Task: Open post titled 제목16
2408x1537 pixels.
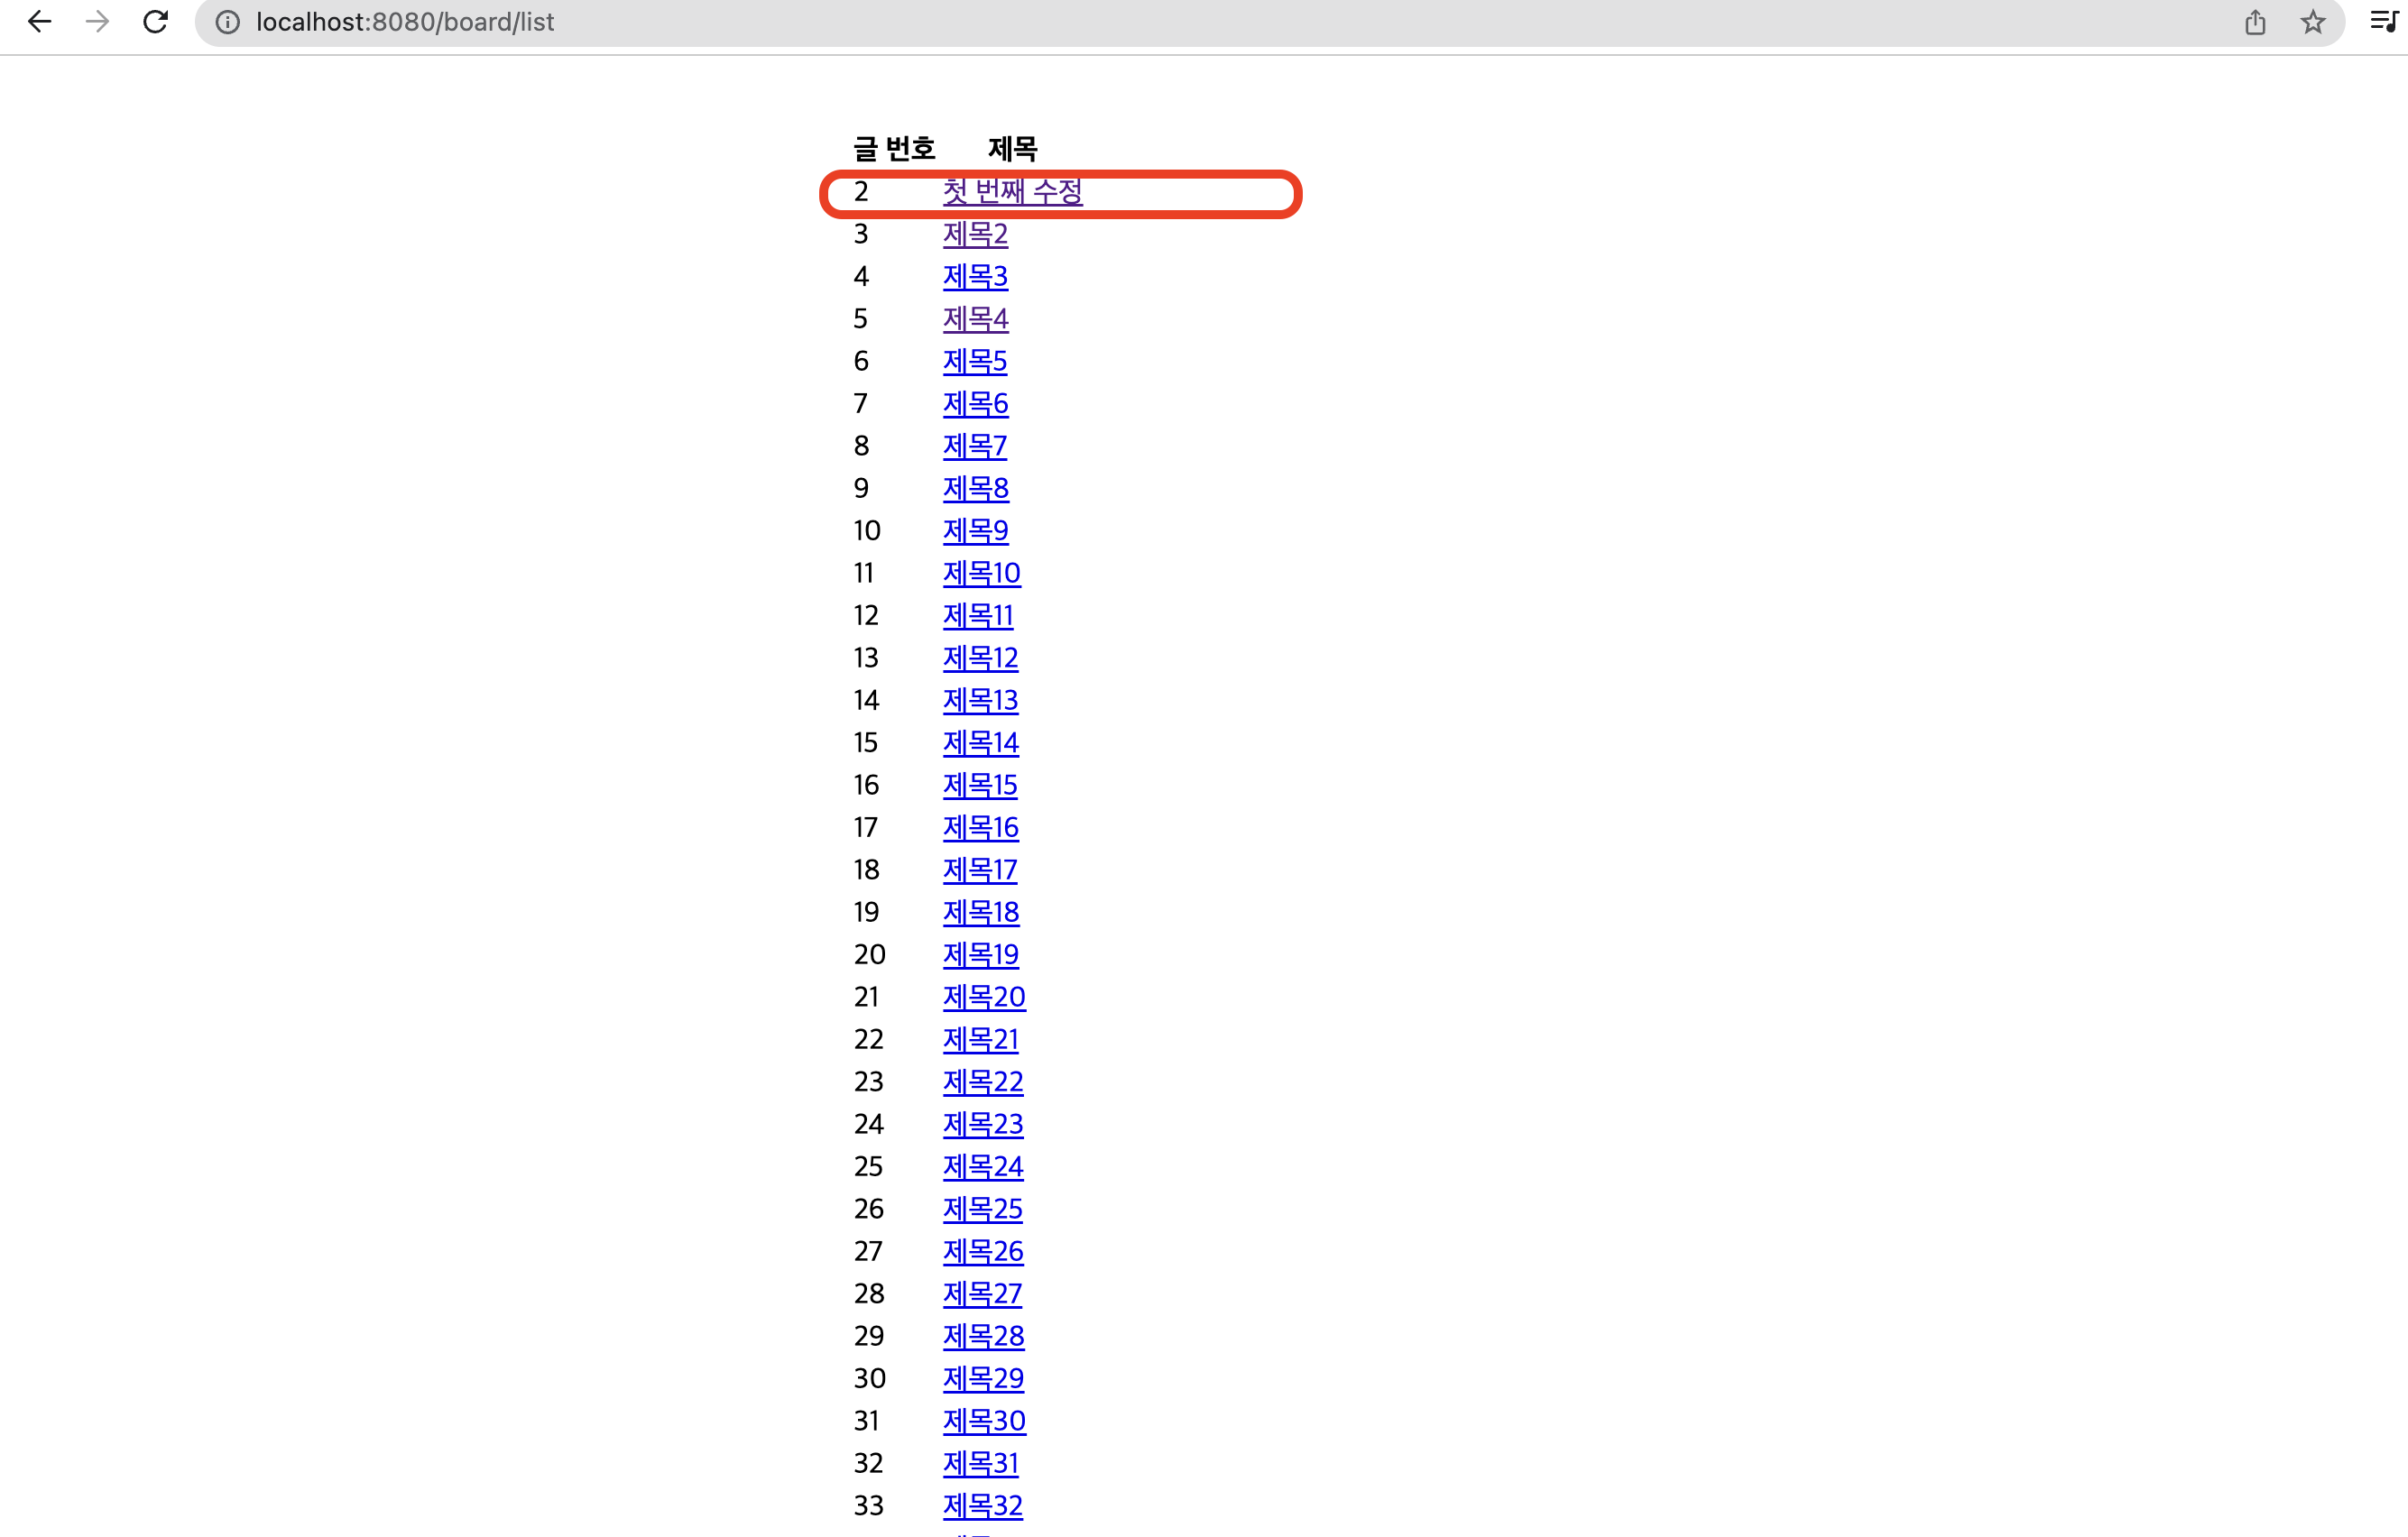Action: coord(980,827)
